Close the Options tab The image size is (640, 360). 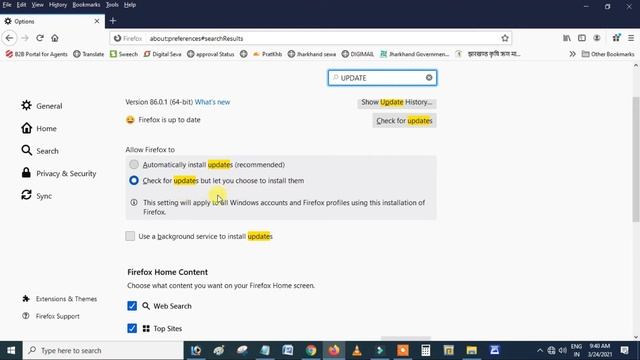97,21
